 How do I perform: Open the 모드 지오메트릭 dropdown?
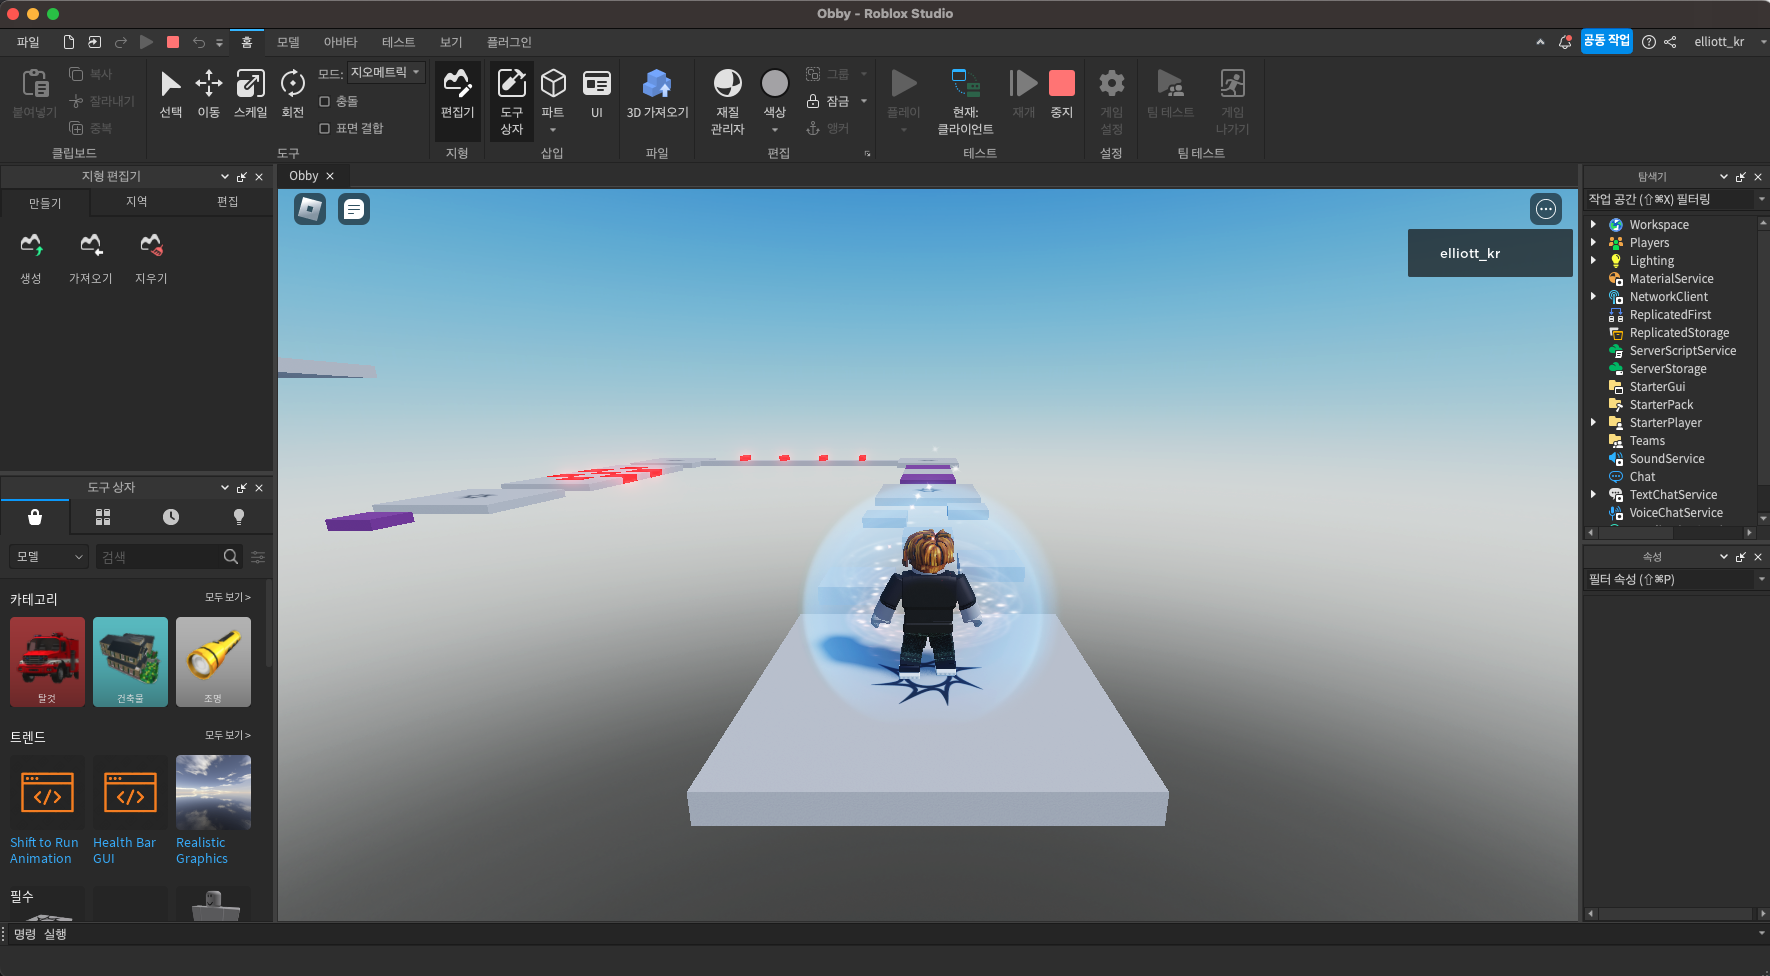(386, 73)
